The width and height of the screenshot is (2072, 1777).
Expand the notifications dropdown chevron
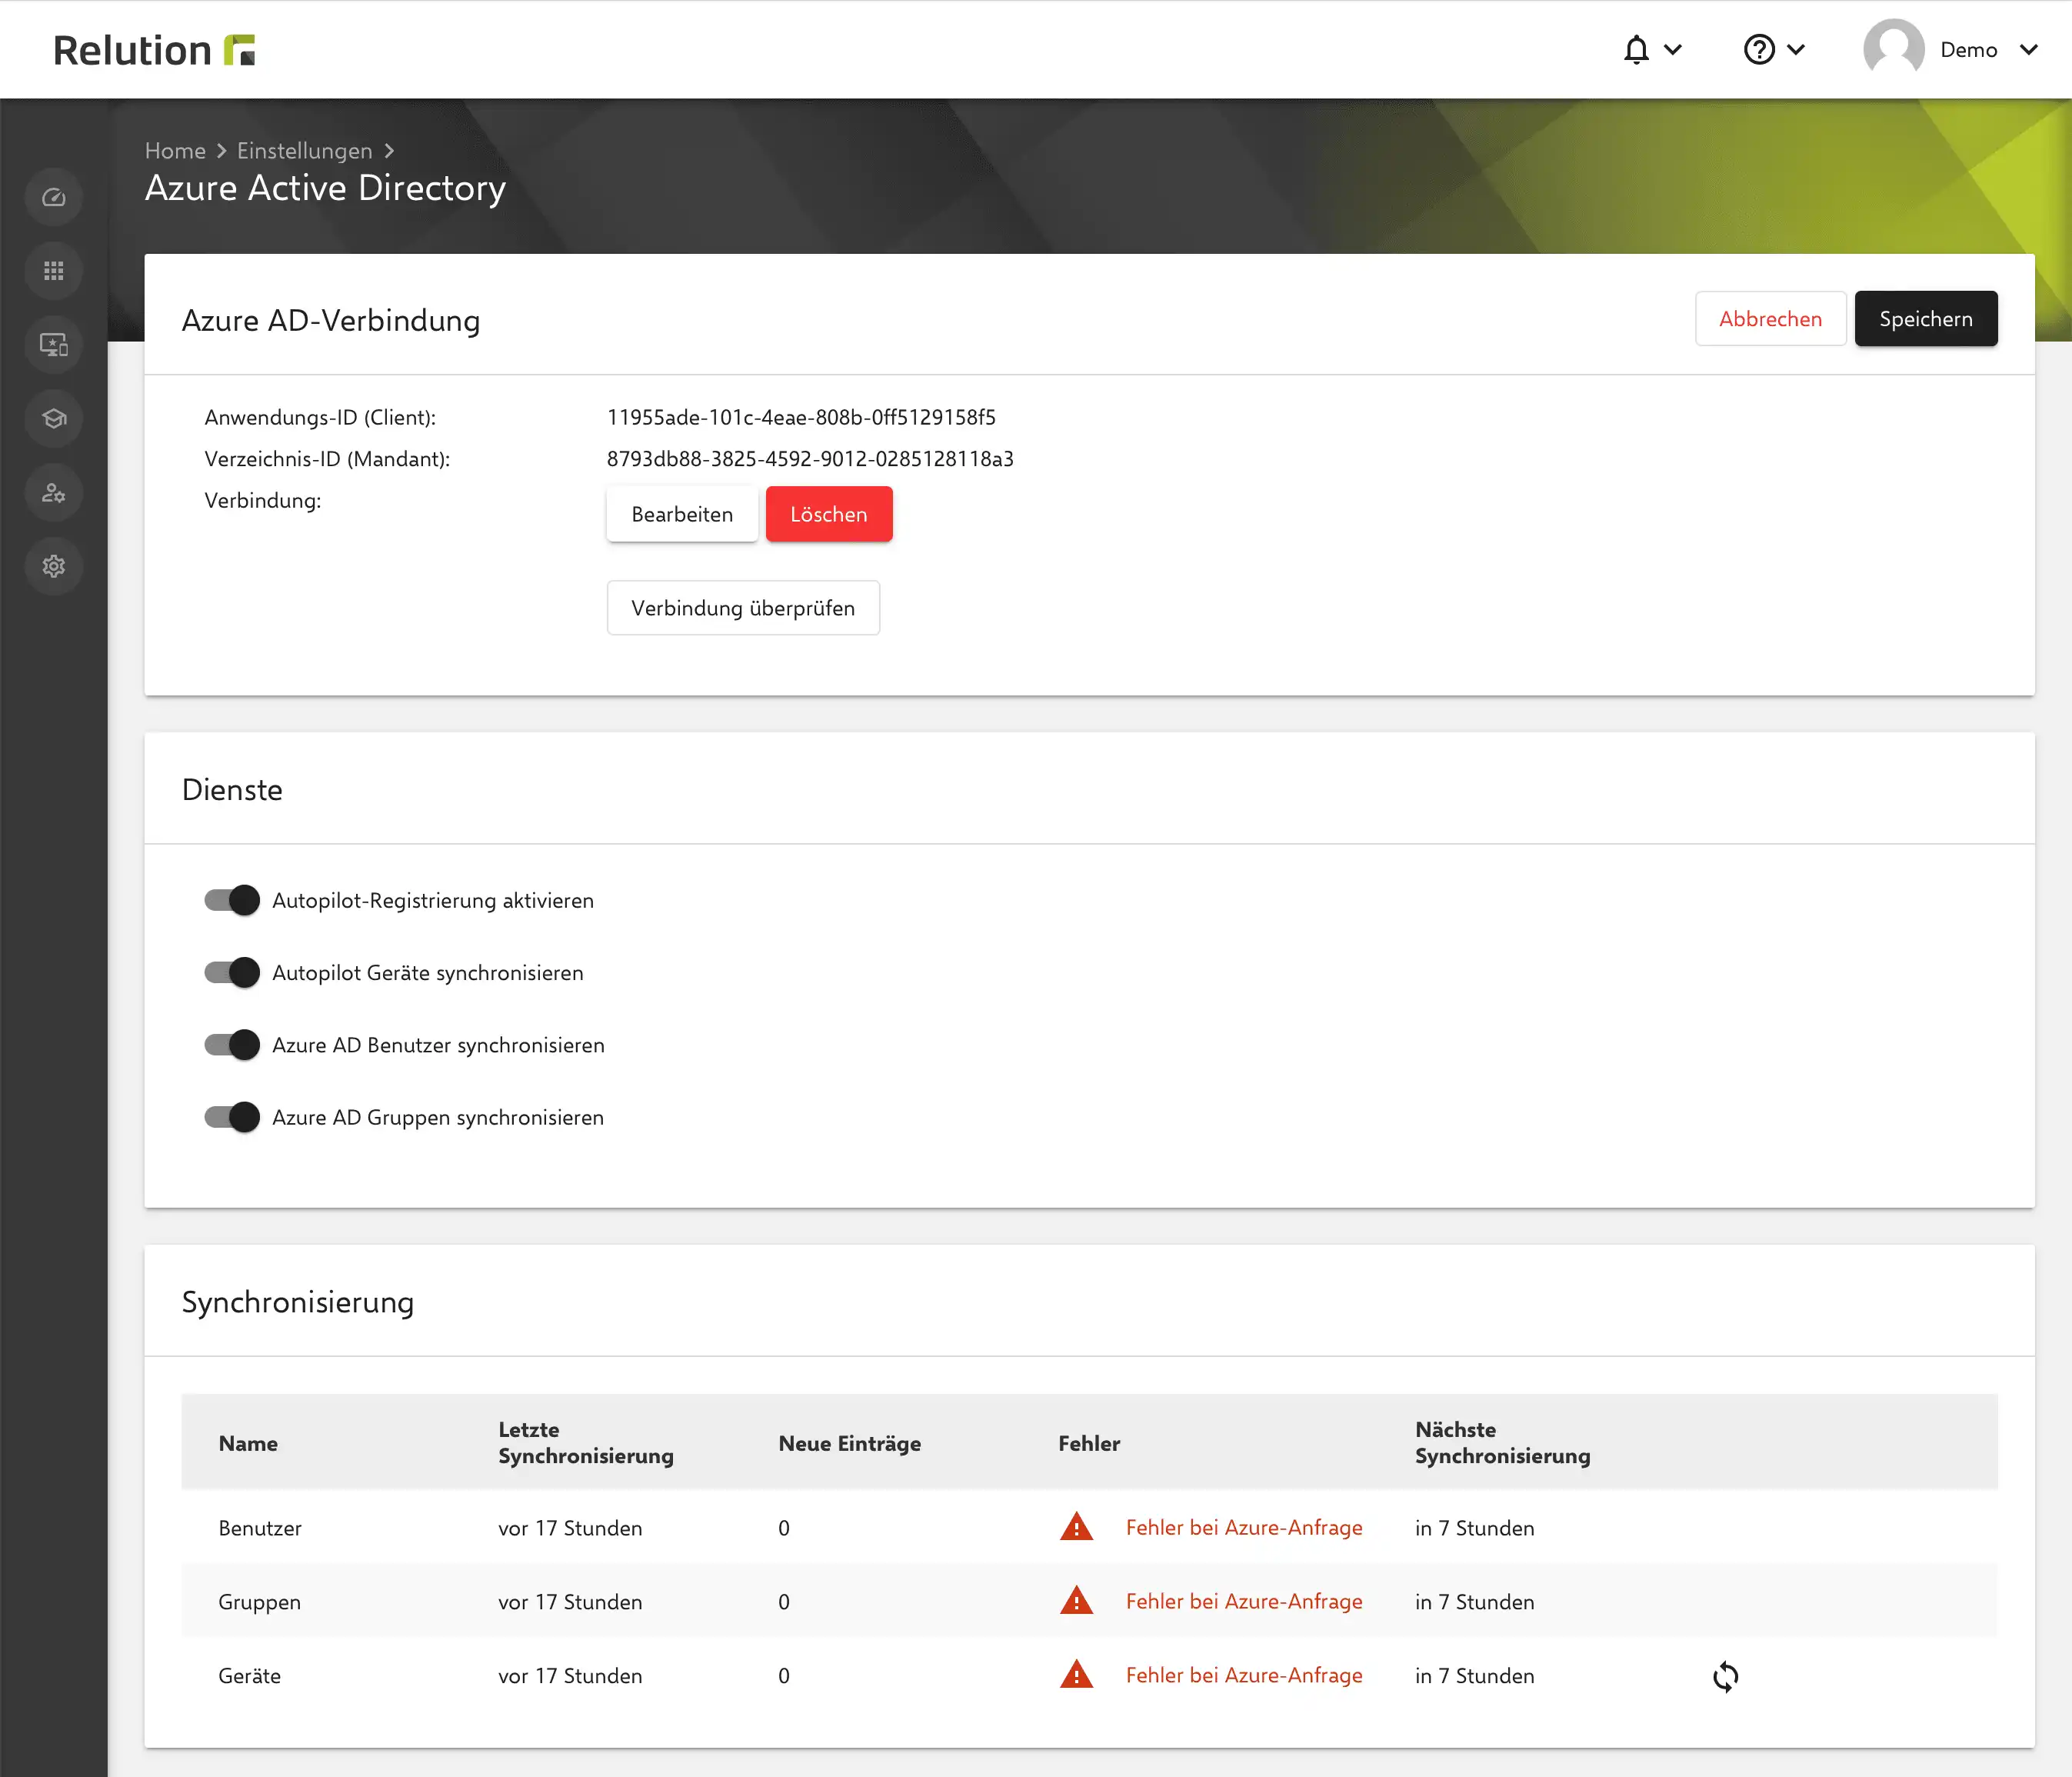(1673, 49)
